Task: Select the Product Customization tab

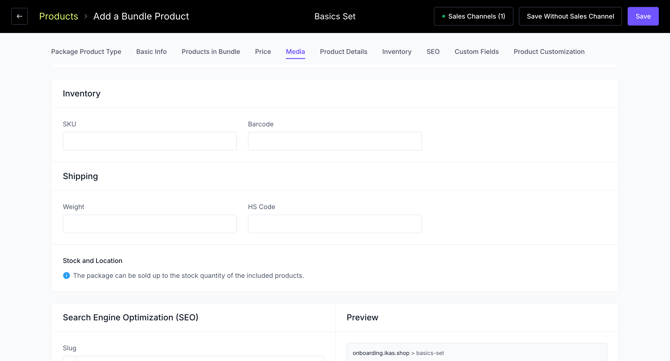Action: [549, 52]
